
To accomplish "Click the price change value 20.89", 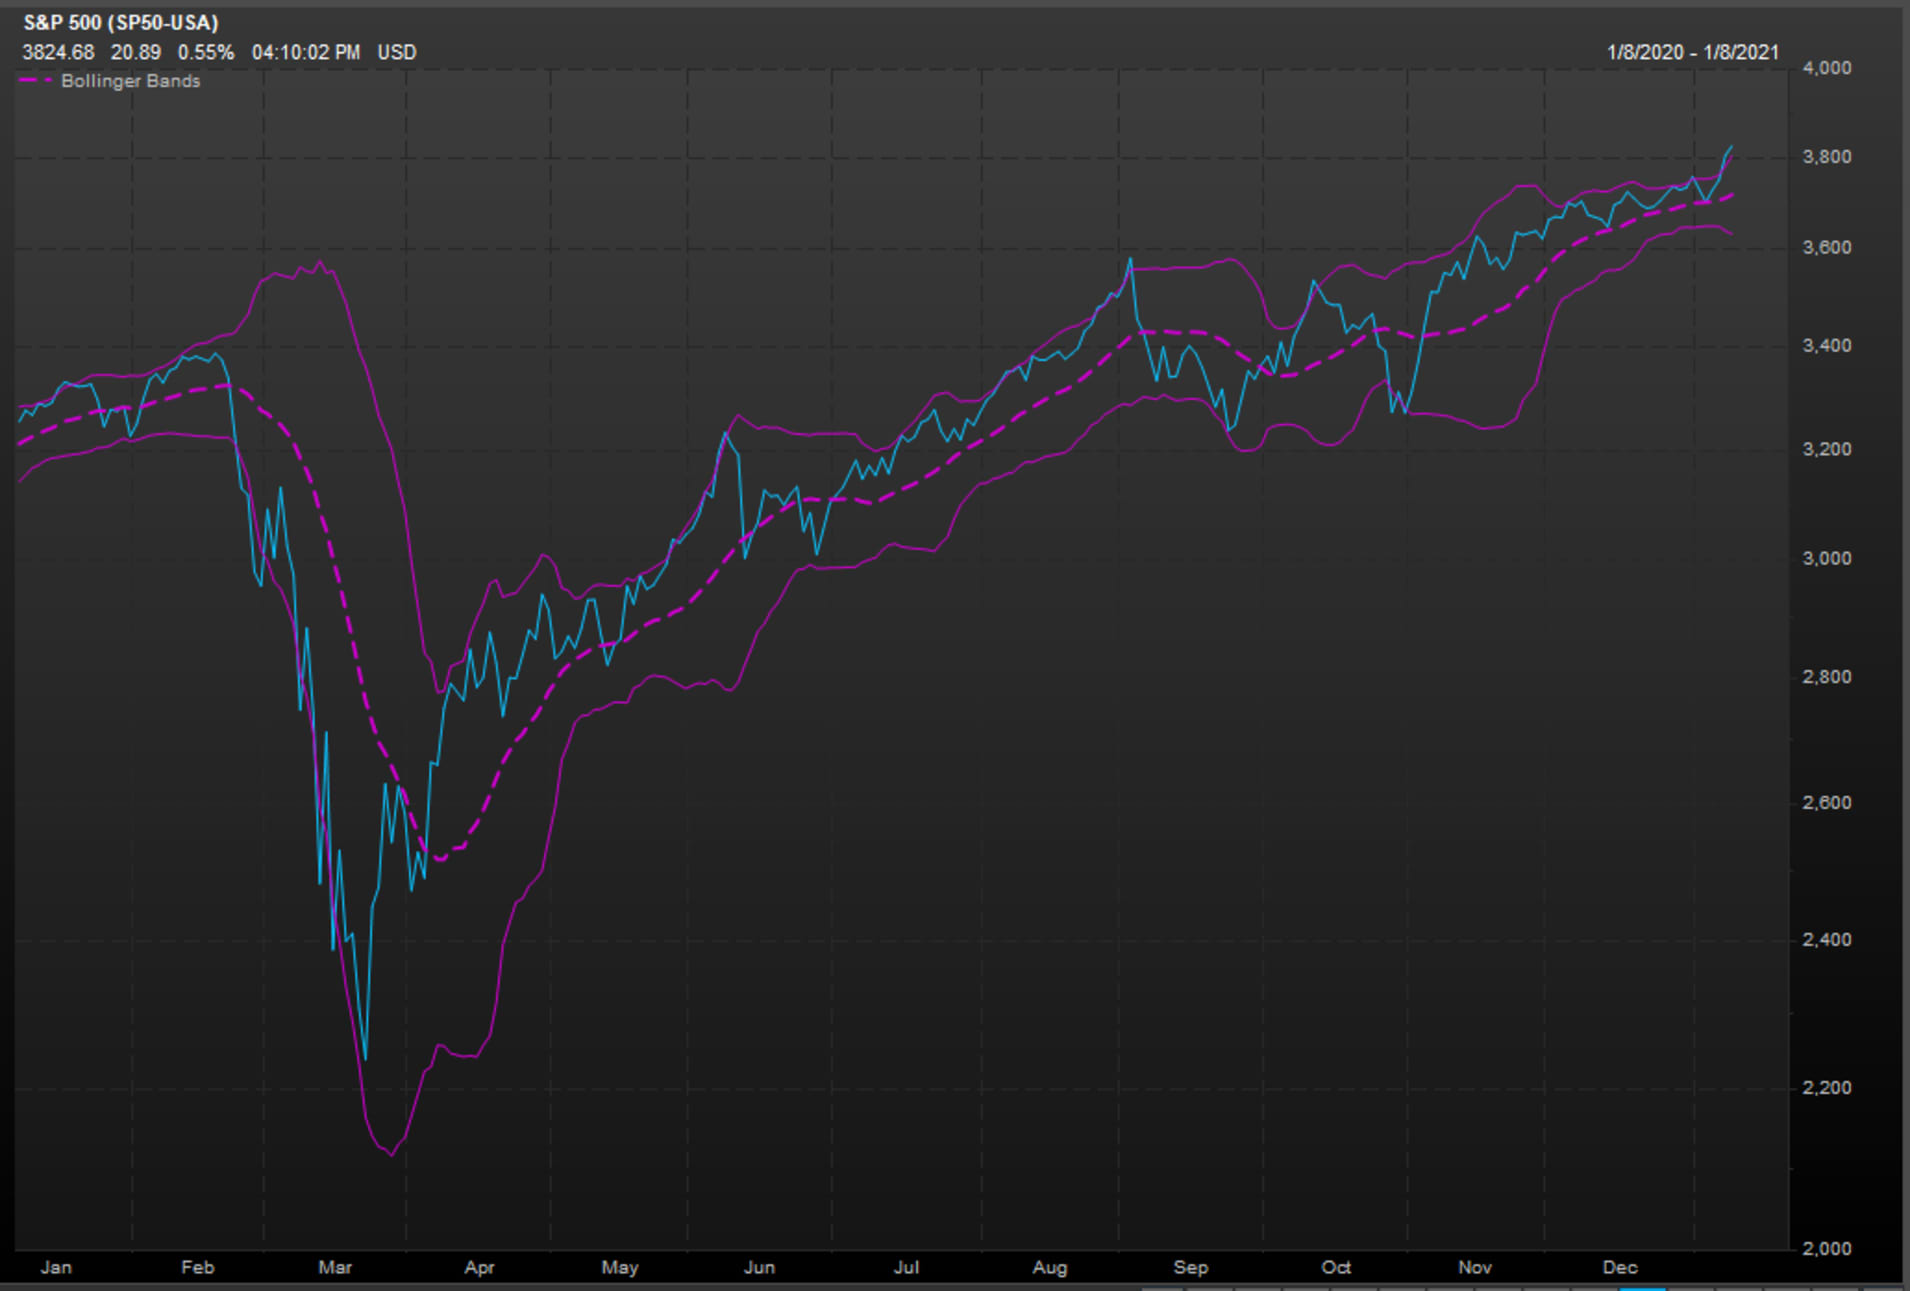I will point(135,52).
